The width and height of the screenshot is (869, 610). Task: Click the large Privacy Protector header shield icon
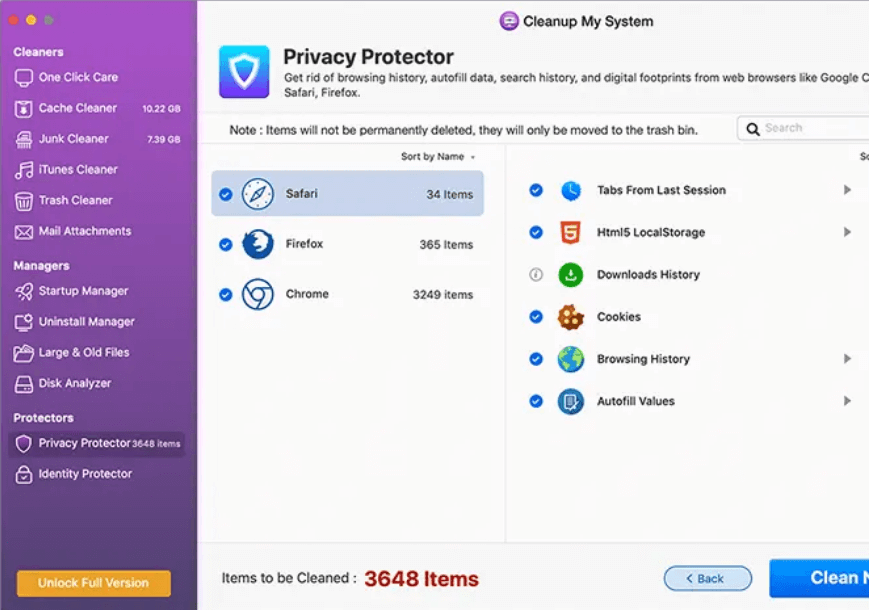pos(244,72)
